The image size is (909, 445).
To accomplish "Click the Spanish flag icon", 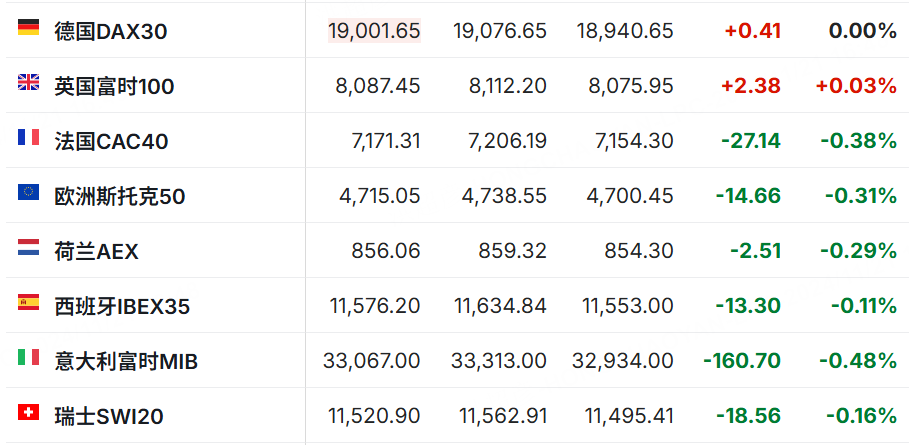I will [x=28, y=302].
